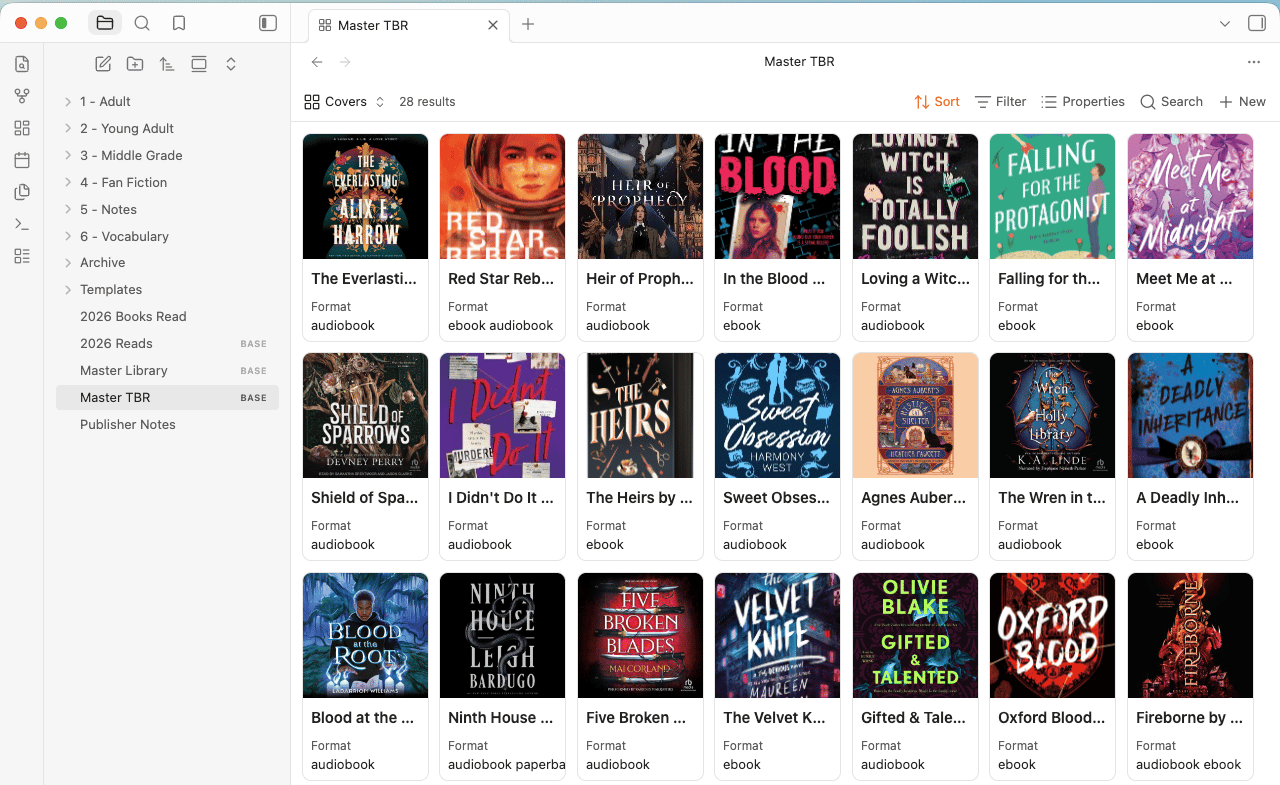Open the vault search magnifier icon
The image size is (1280, 785).
[142, 23]
